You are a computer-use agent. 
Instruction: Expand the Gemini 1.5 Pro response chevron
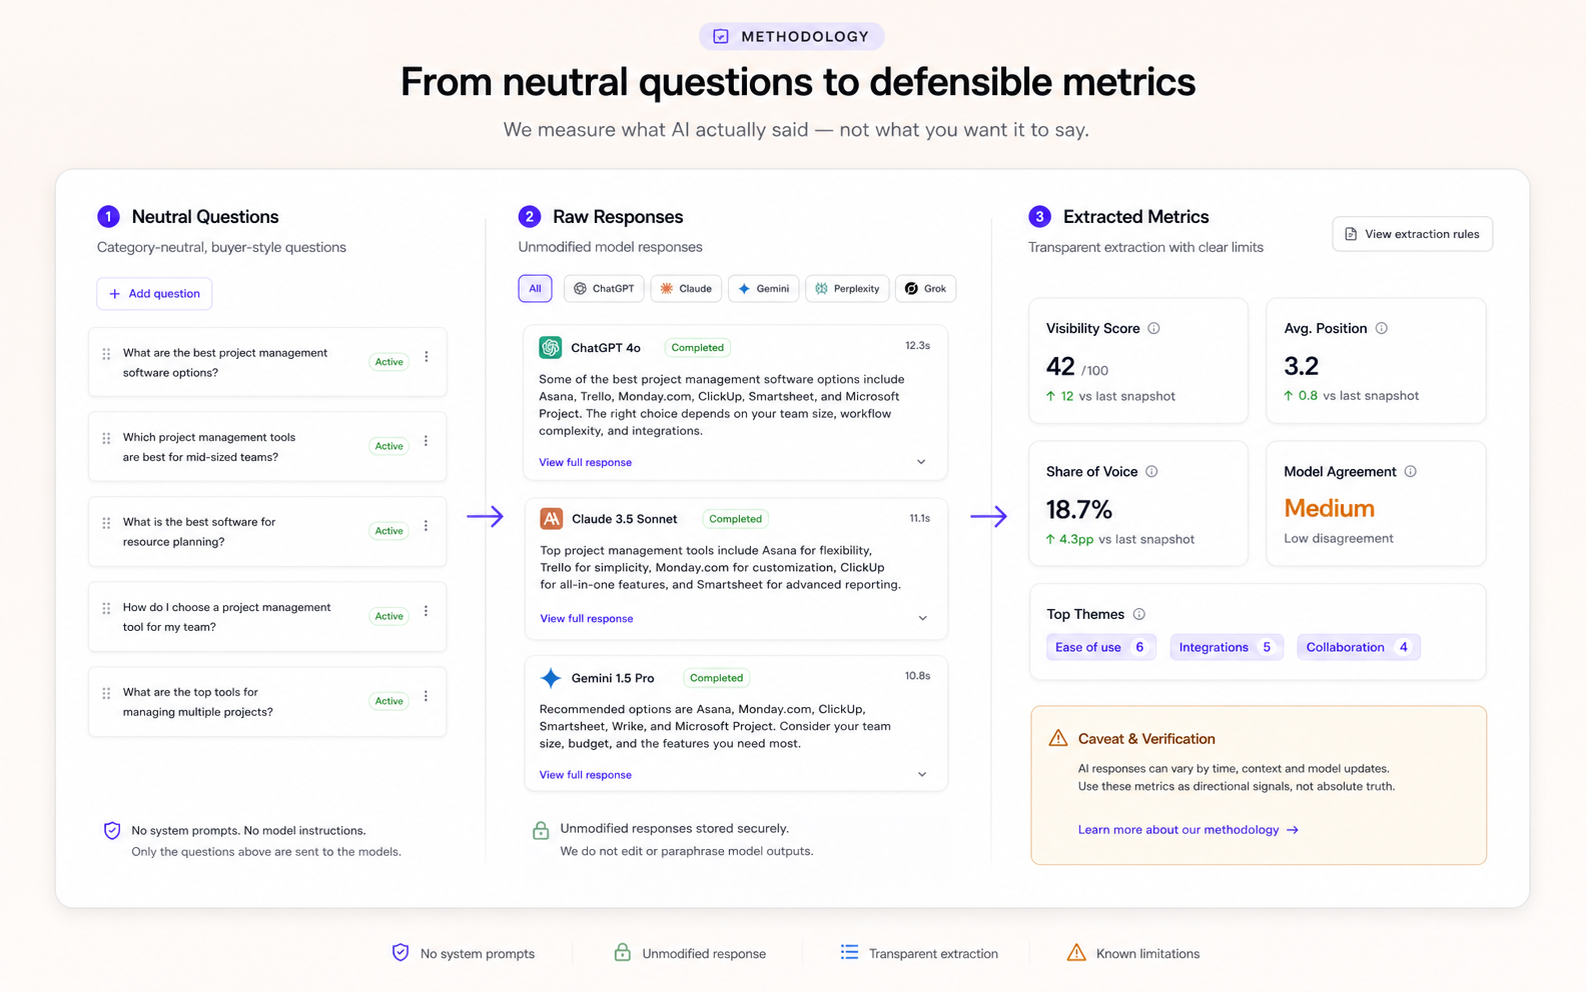pos(922,774)
